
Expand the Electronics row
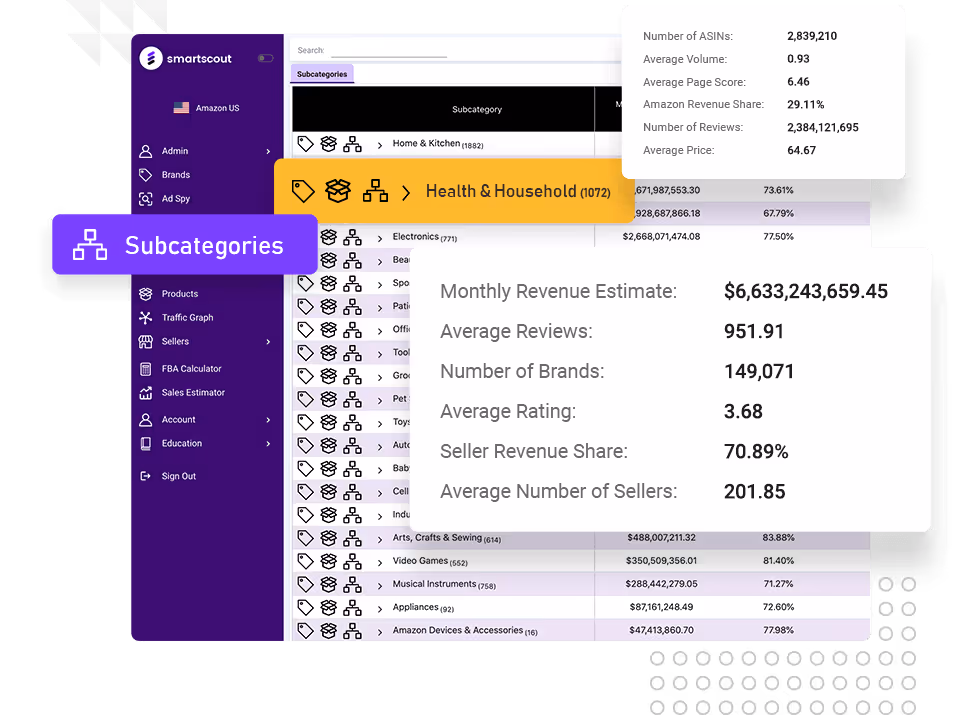380,238
